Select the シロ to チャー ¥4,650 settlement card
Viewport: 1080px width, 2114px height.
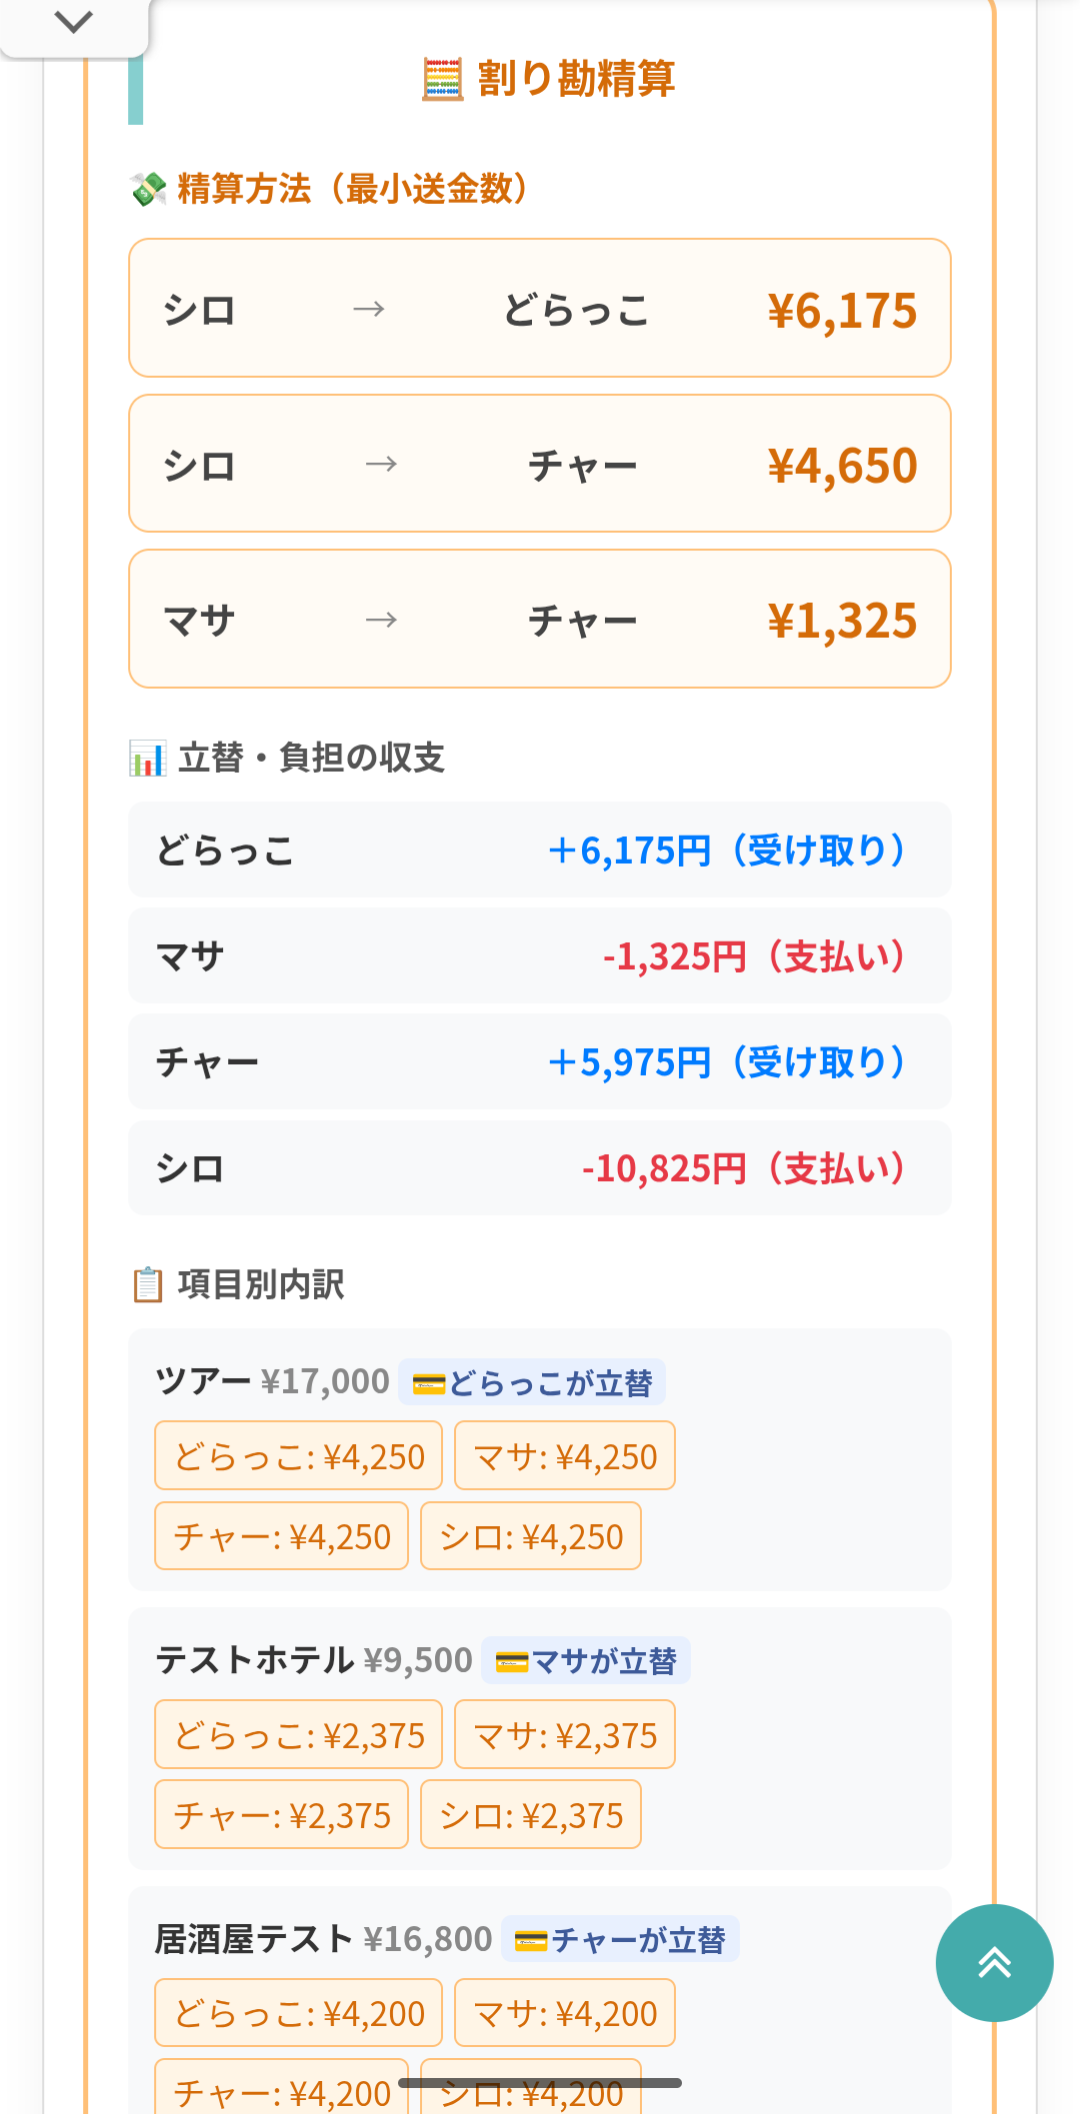point(539,464)
